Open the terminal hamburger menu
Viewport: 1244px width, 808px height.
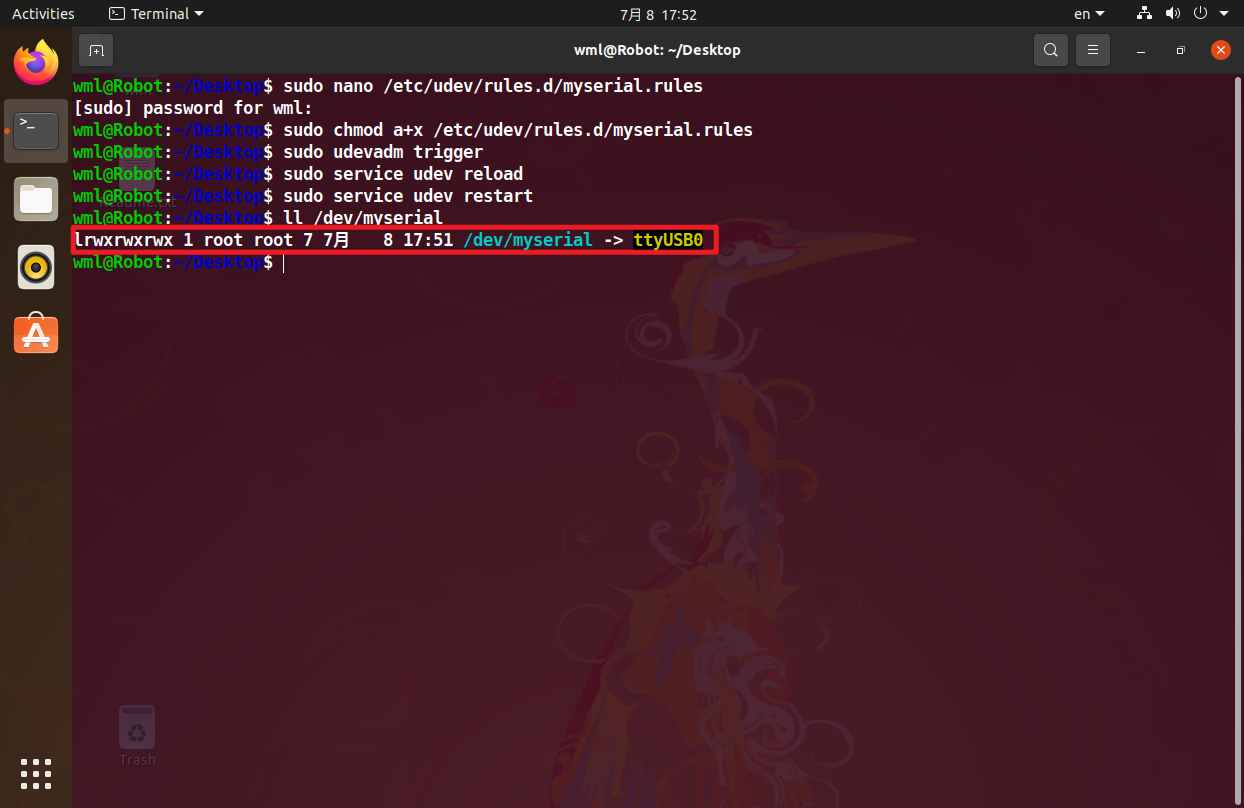(x=1093, y=50)
